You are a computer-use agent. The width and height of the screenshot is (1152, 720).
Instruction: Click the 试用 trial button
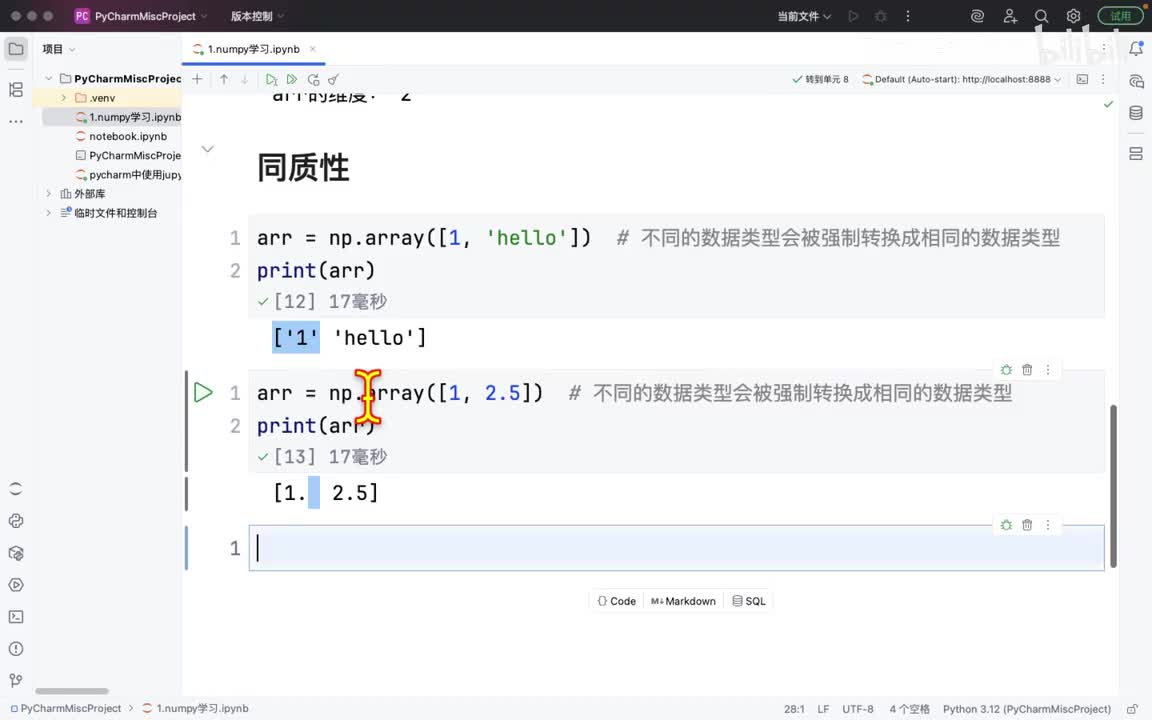(x=1120, y=16)
